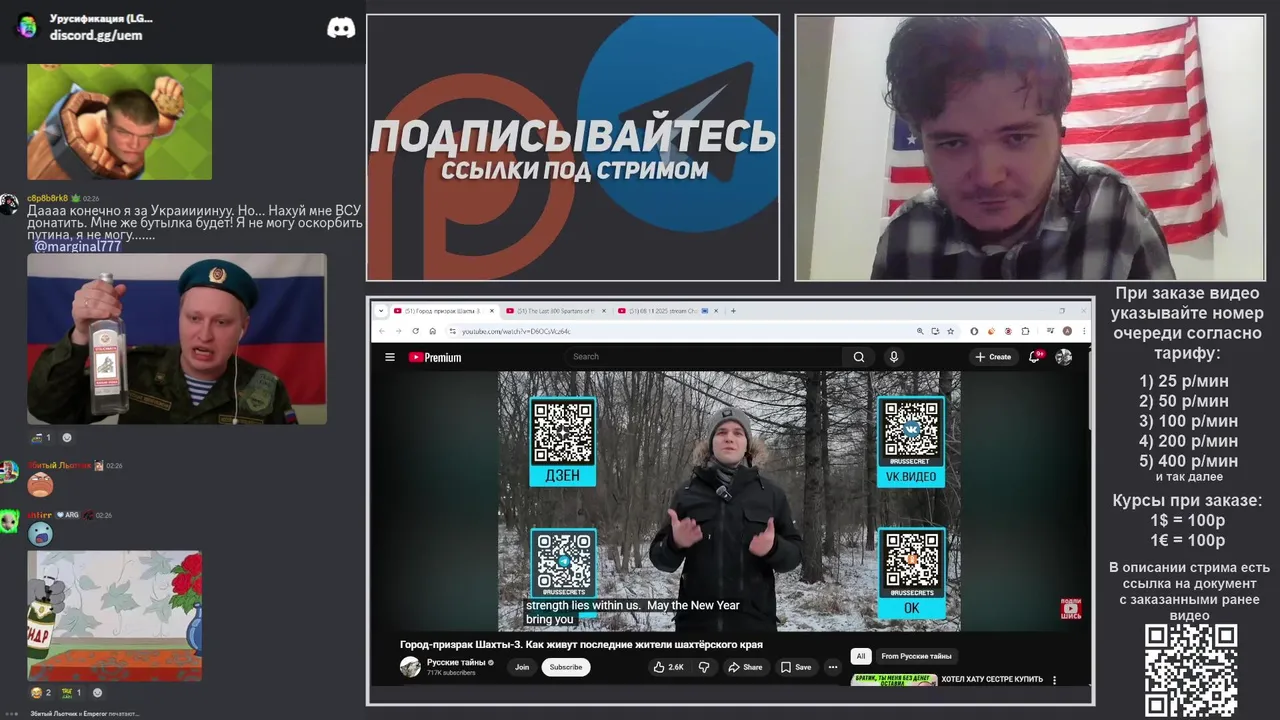Click the YouTube video player

[729, 501]
